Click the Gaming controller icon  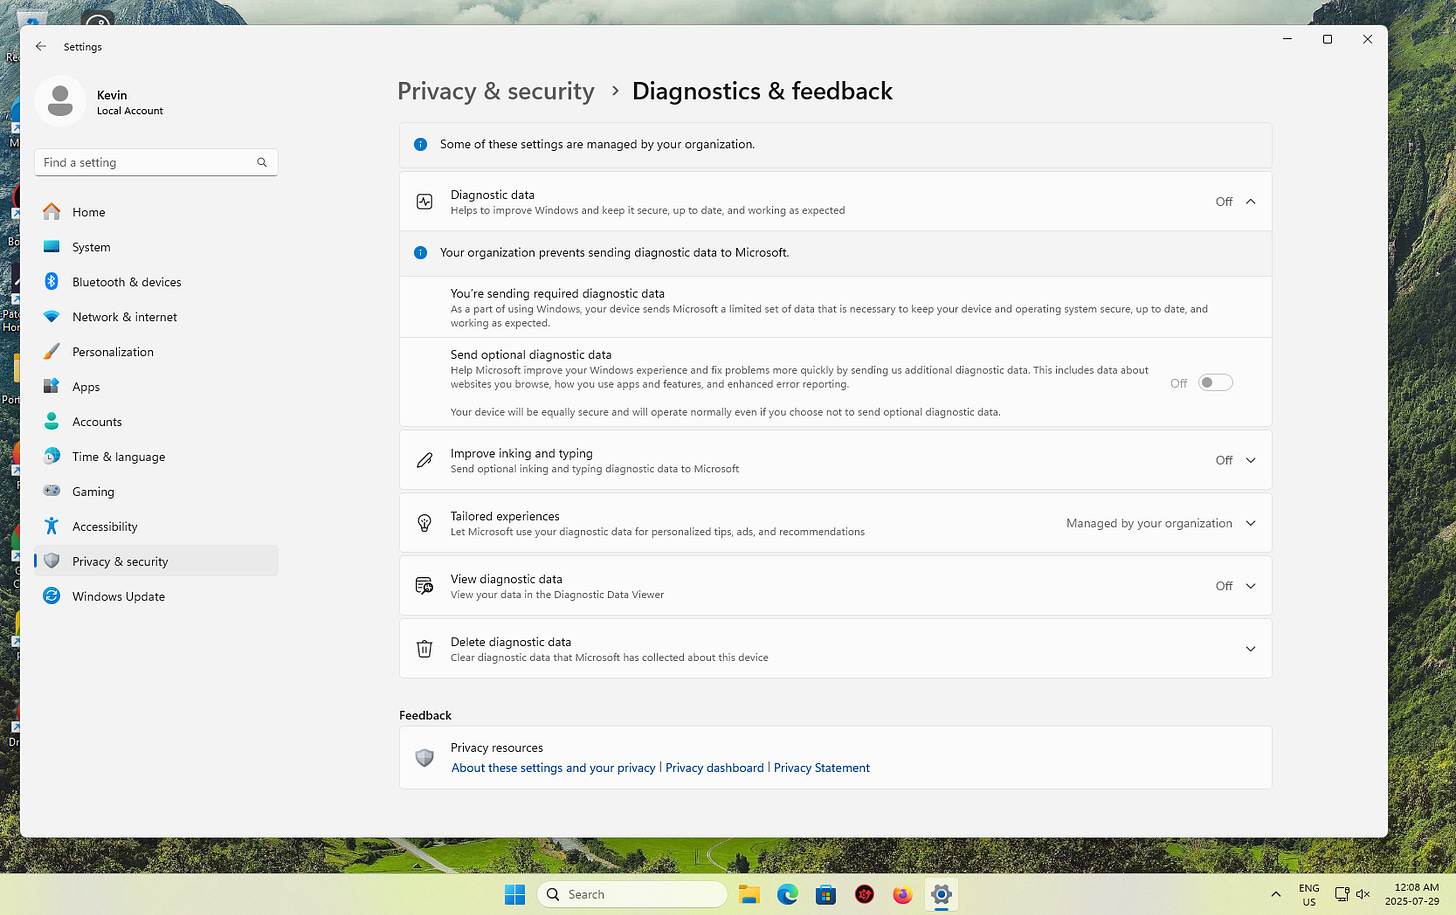(52, 491)
